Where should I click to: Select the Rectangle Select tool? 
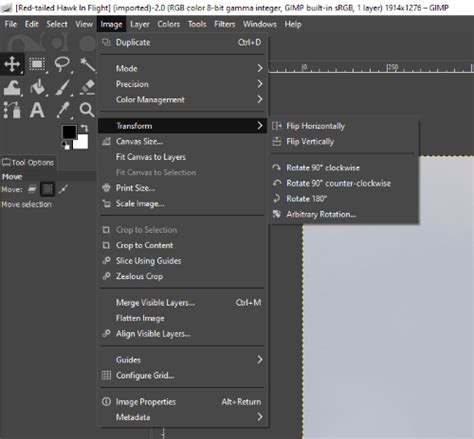(x=37, y=64)
